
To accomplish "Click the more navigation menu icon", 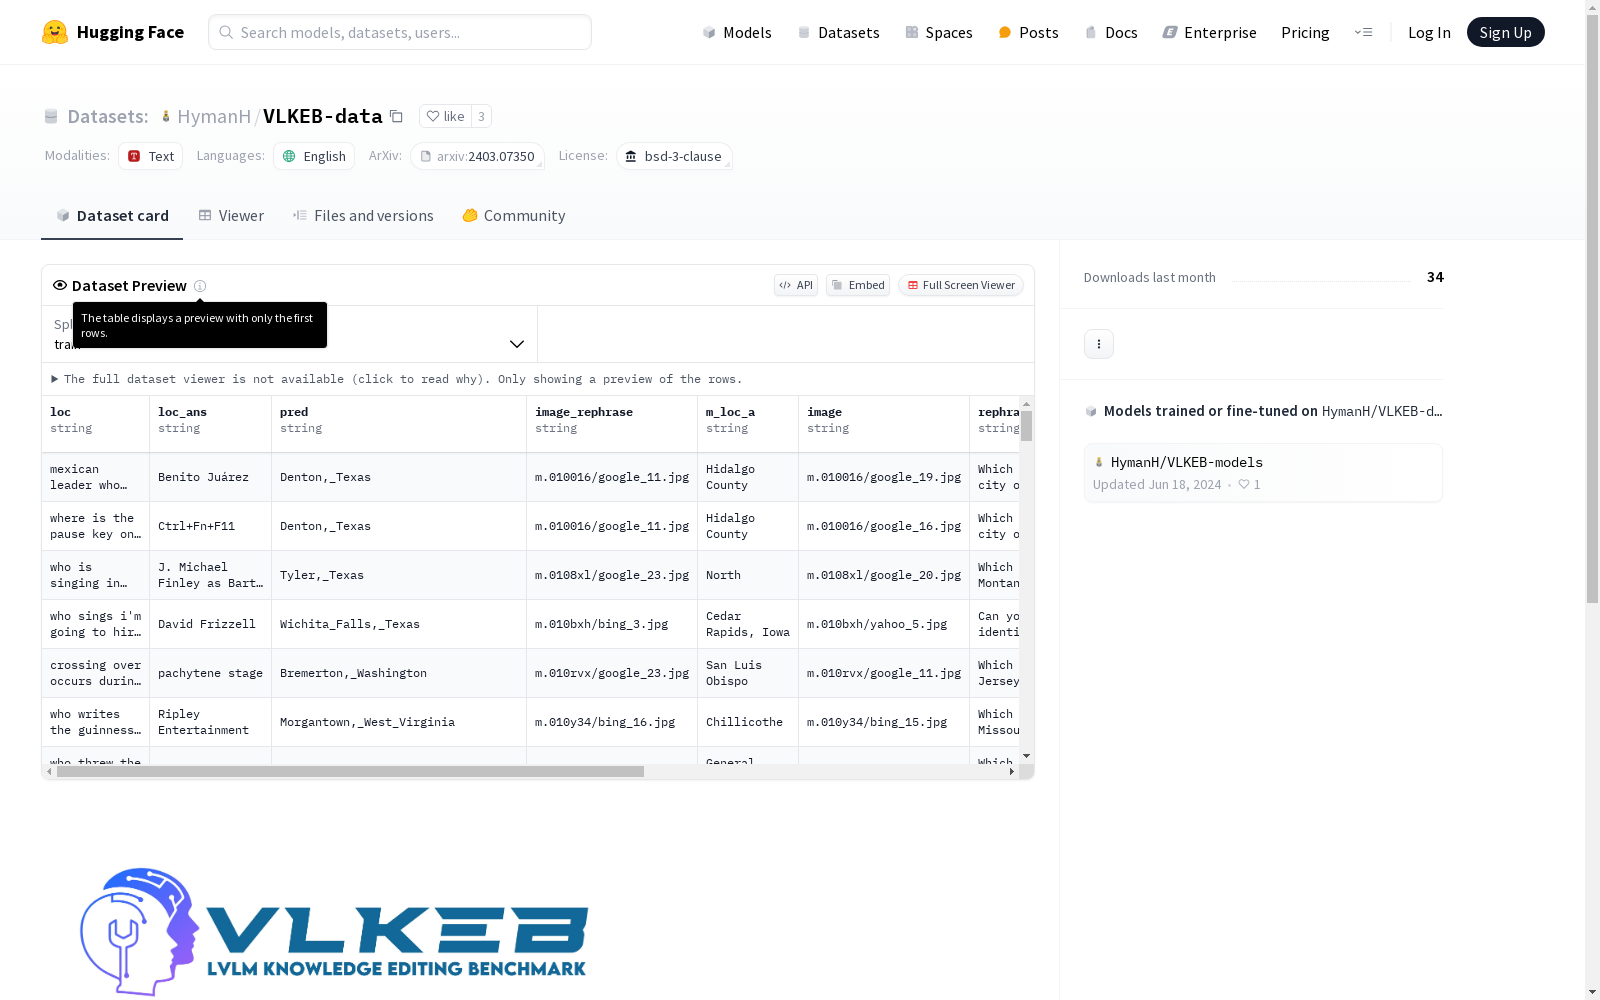I will (1363, 32).
